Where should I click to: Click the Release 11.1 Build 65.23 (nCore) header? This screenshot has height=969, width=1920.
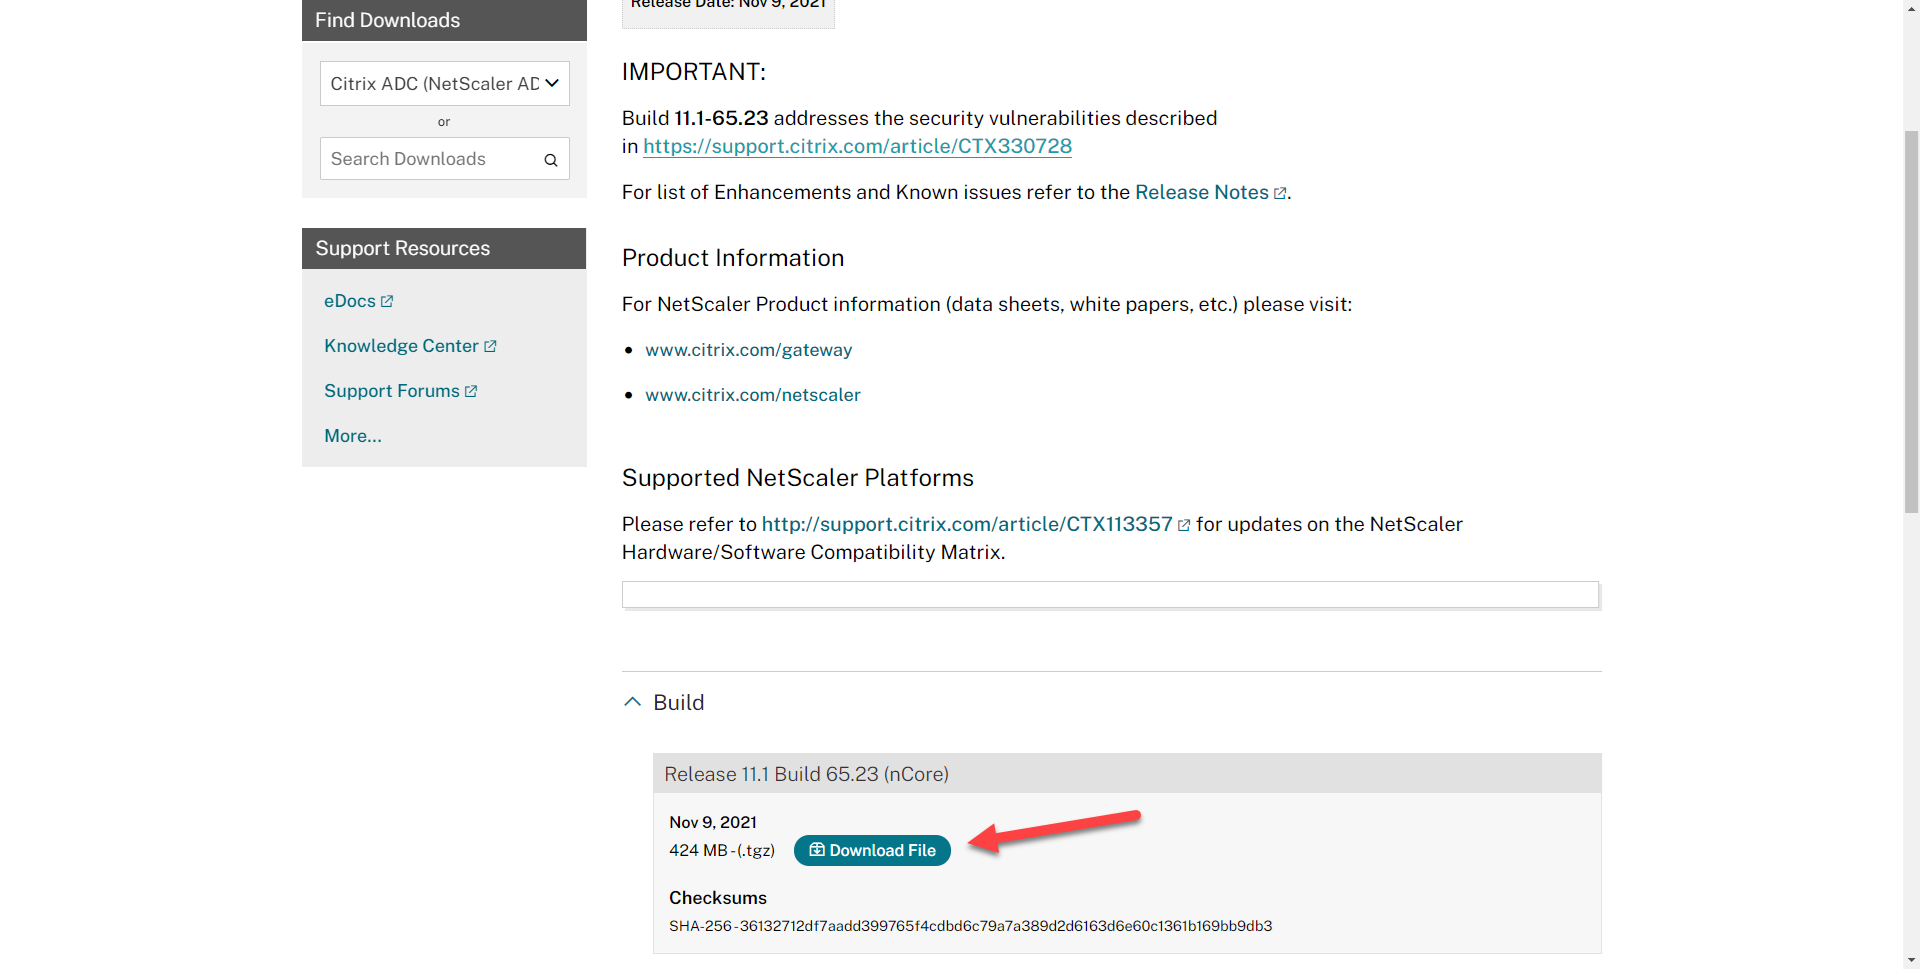tap(1127, 774)
